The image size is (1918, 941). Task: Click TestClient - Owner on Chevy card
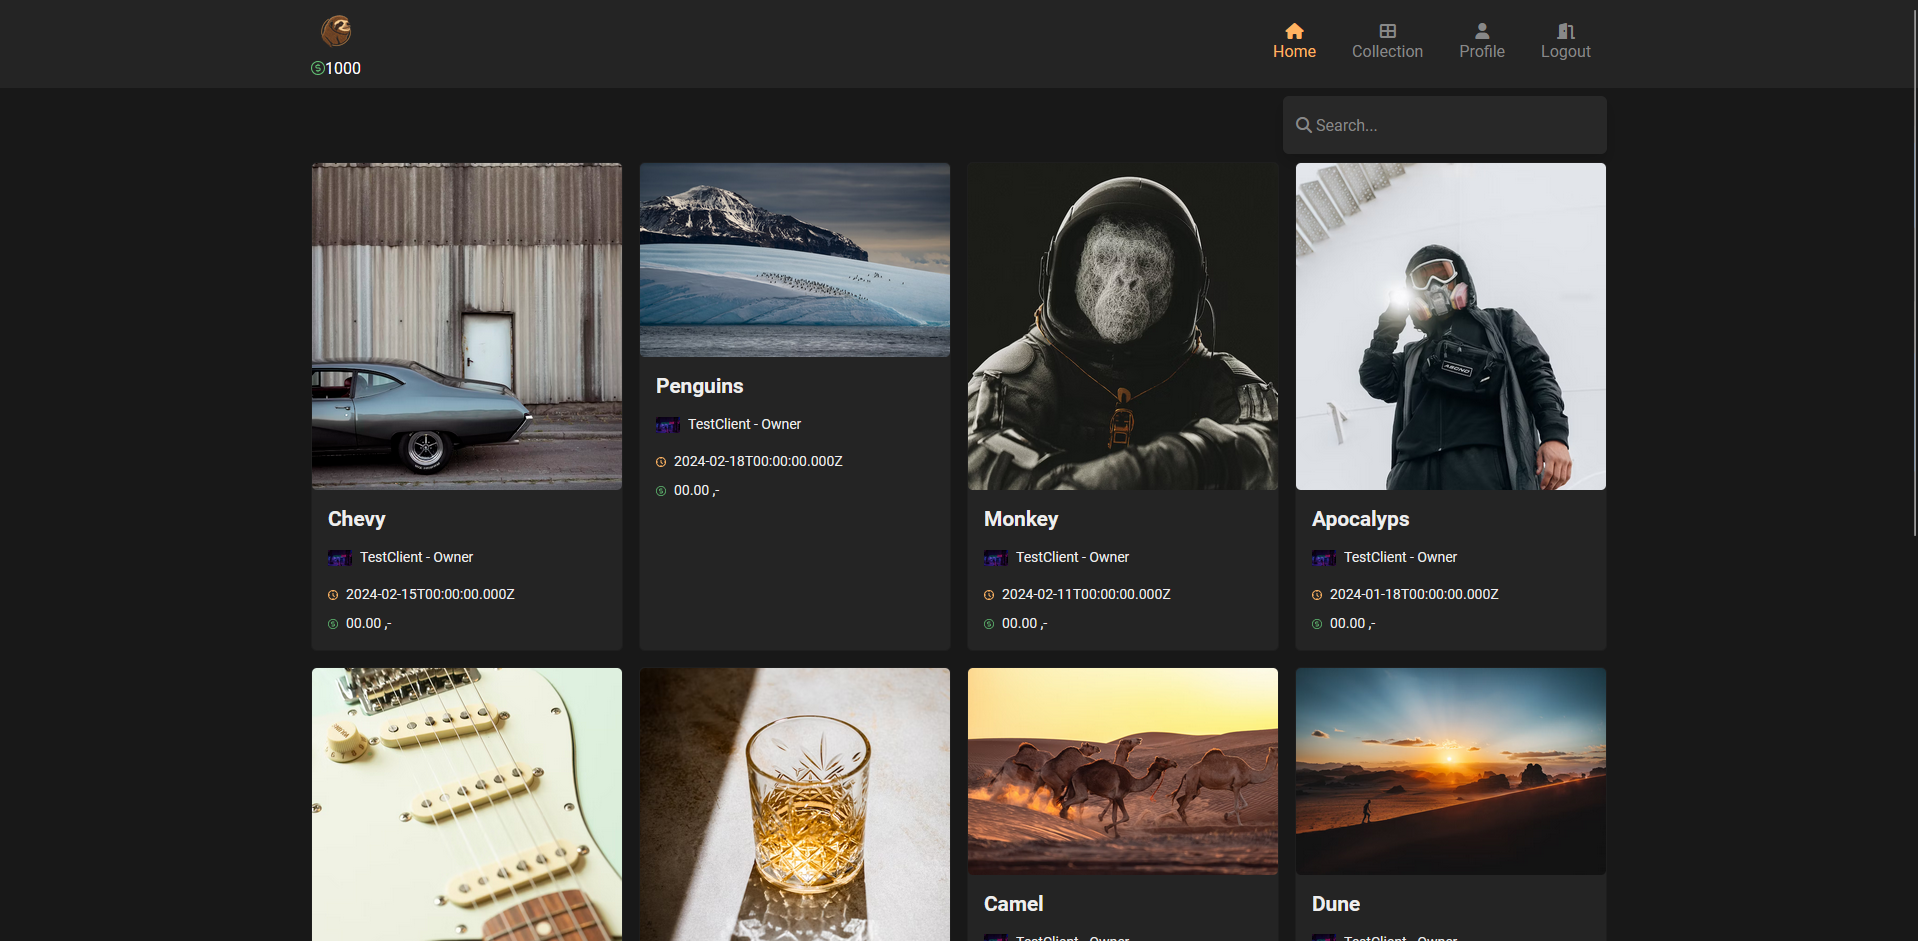[416, 557]
